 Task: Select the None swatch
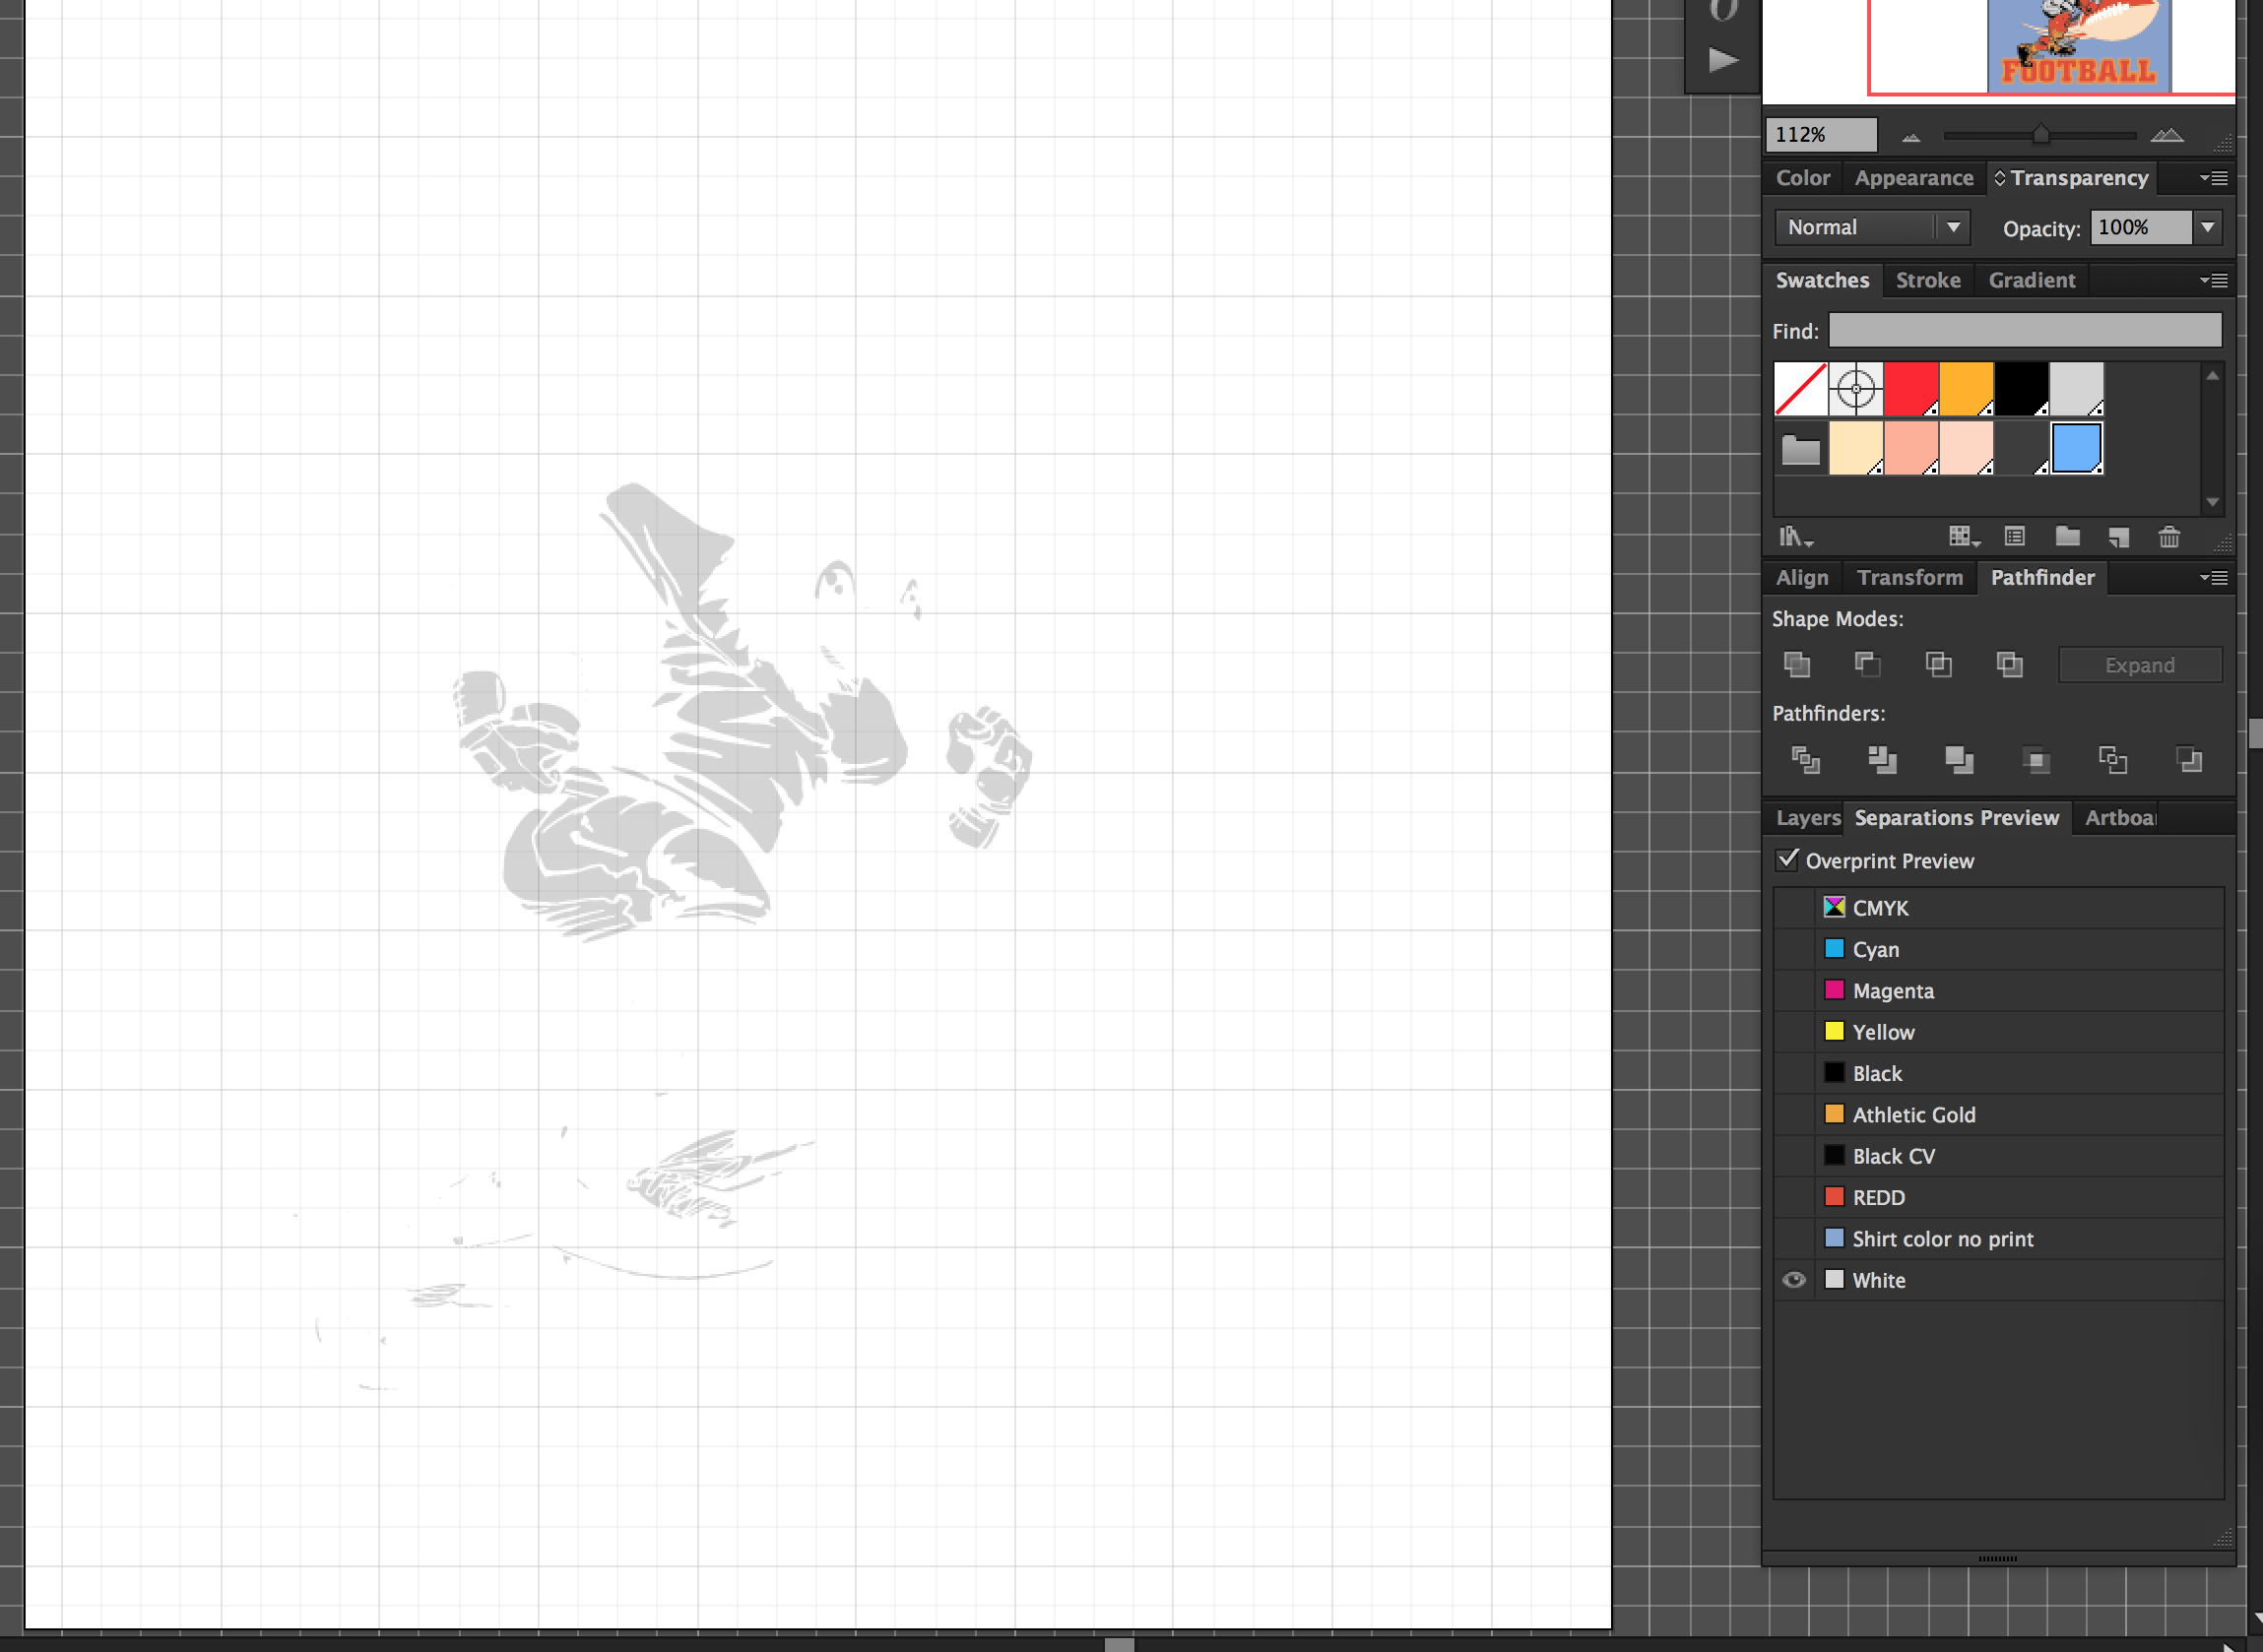click(1800, 389)
